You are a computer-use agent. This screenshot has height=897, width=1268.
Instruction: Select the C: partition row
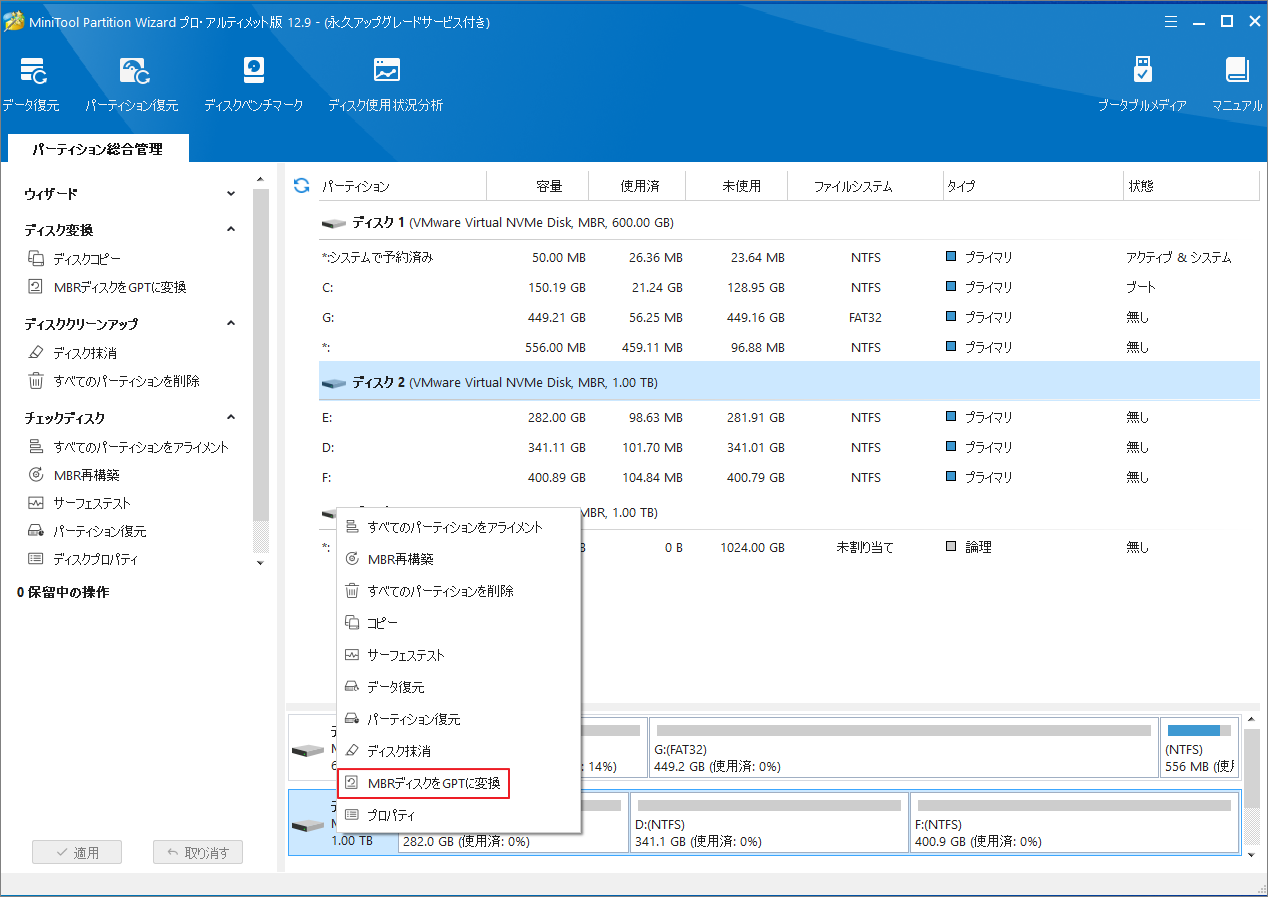point(789,287)
